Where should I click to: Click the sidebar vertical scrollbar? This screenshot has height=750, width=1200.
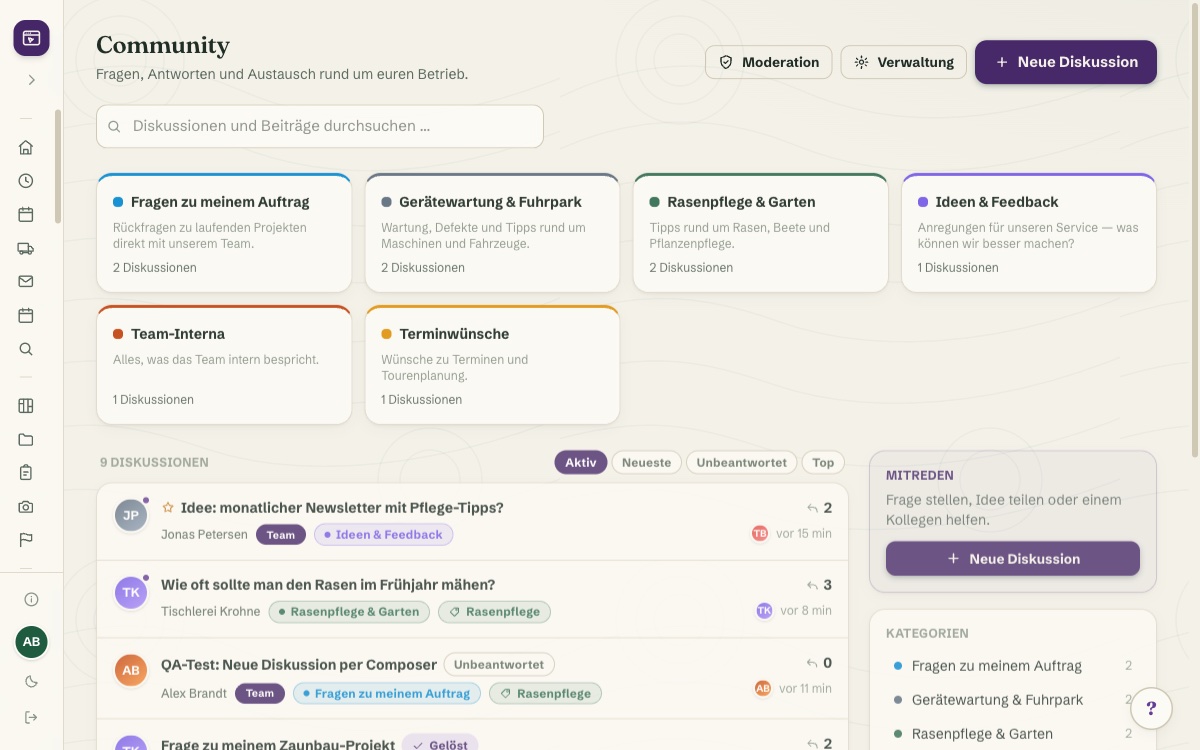coord(58,166)
